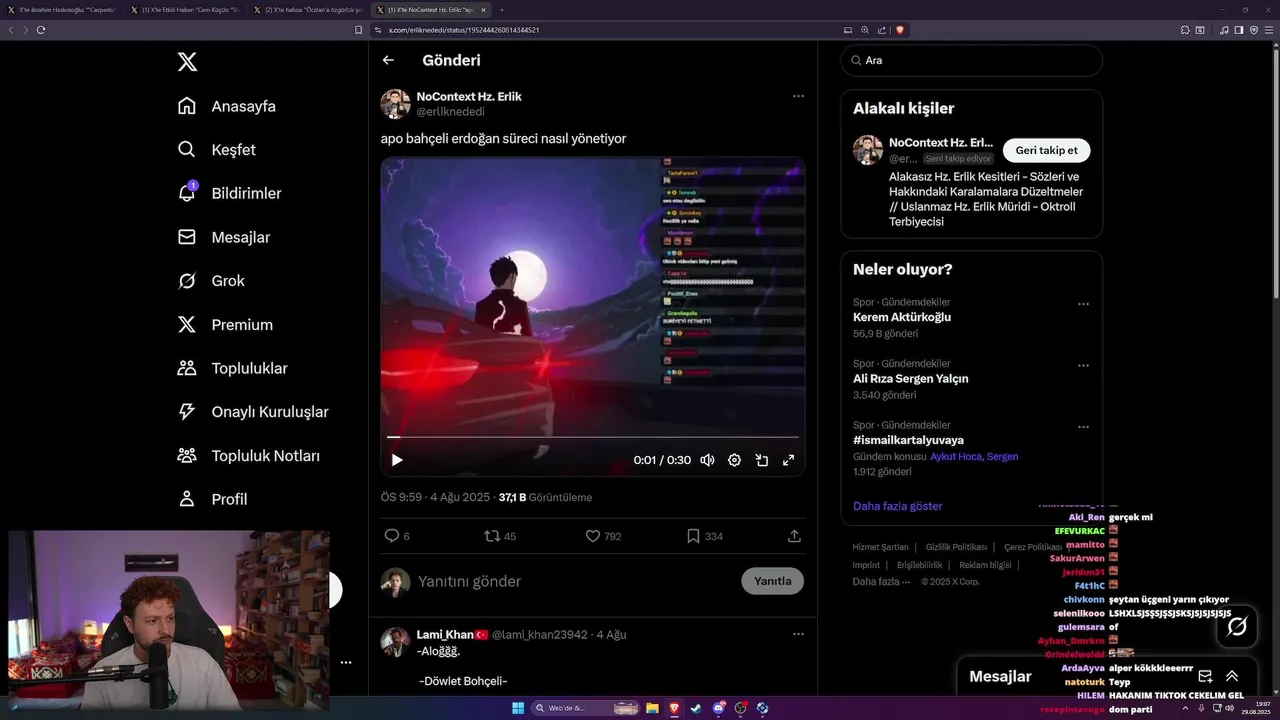Open Premium in the sidebar
This screenshot has height=720, width=1280.
tap(225, 325)
